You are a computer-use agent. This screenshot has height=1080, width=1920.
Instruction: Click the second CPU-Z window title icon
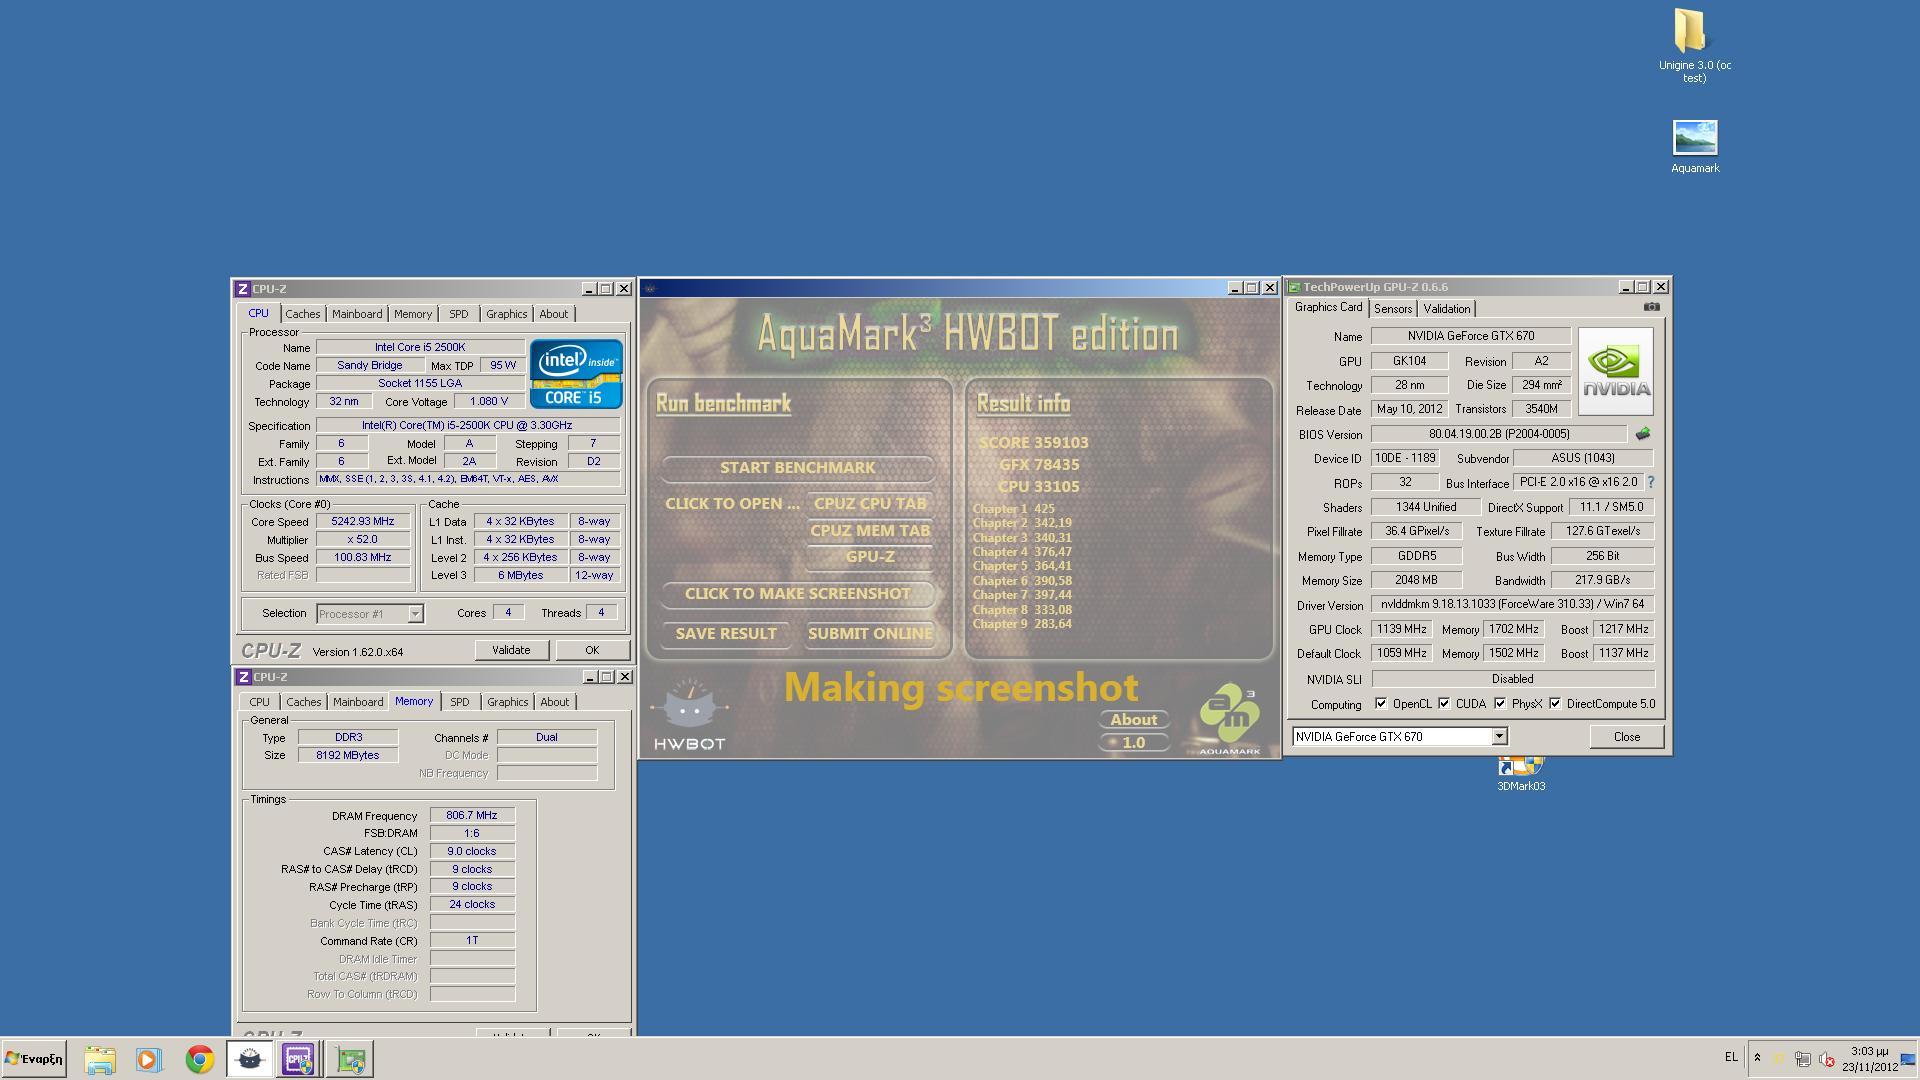(x=242, y=677)
